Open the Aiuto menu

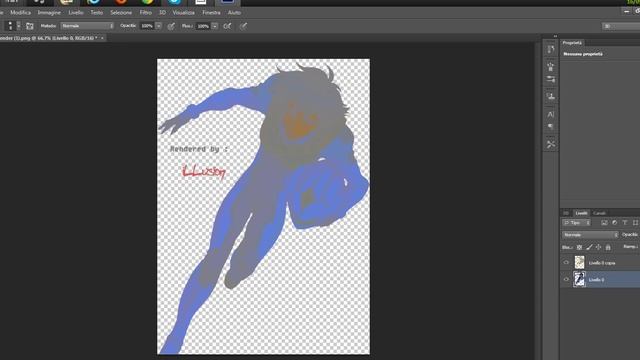click(x=234, y=13)
